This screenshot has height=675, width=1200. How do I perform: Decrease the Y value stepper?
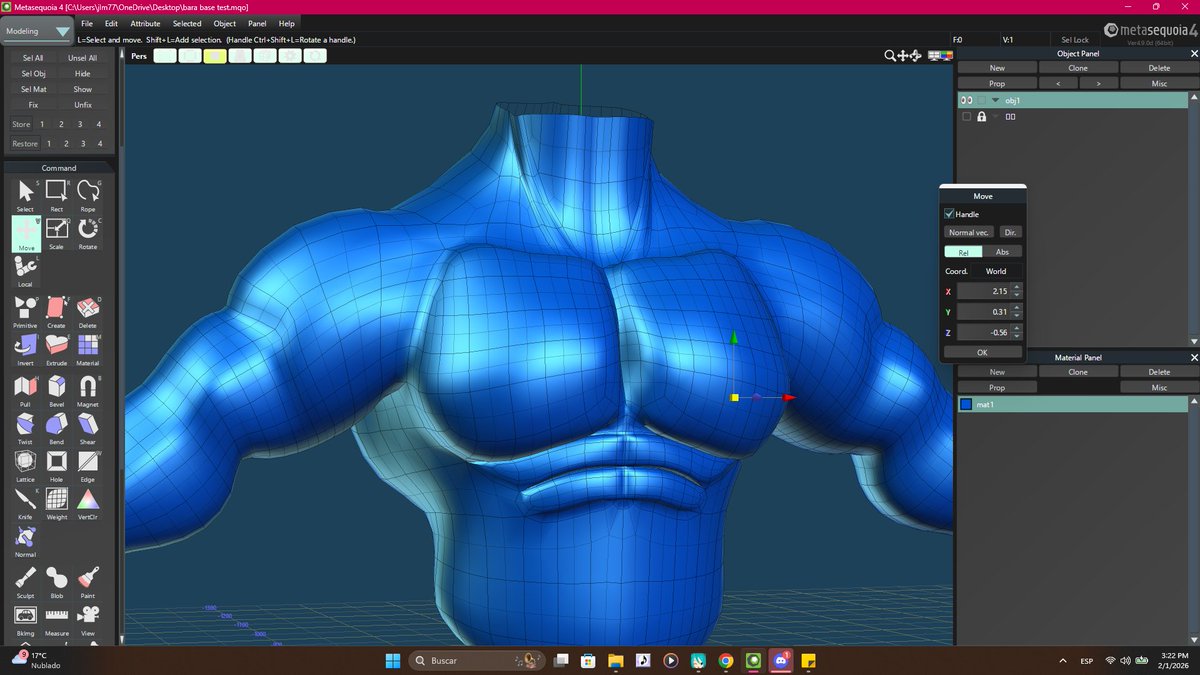[1017, 315]
